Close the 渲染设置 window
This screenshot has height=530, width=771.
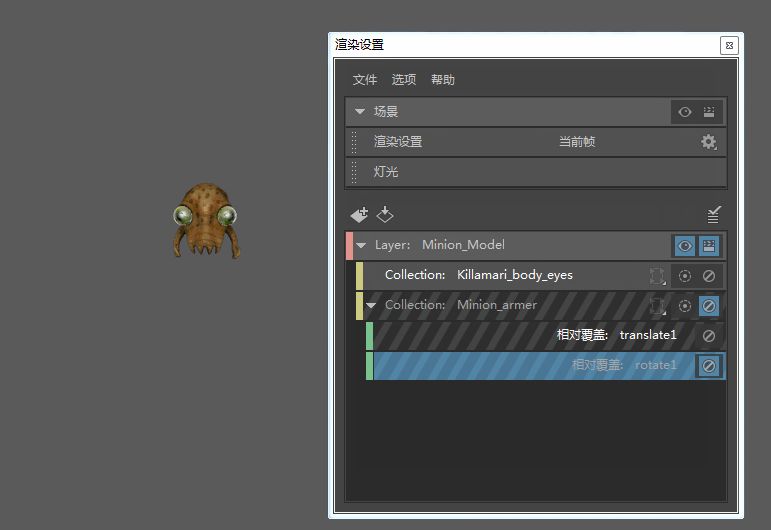(x=729, y=45)
